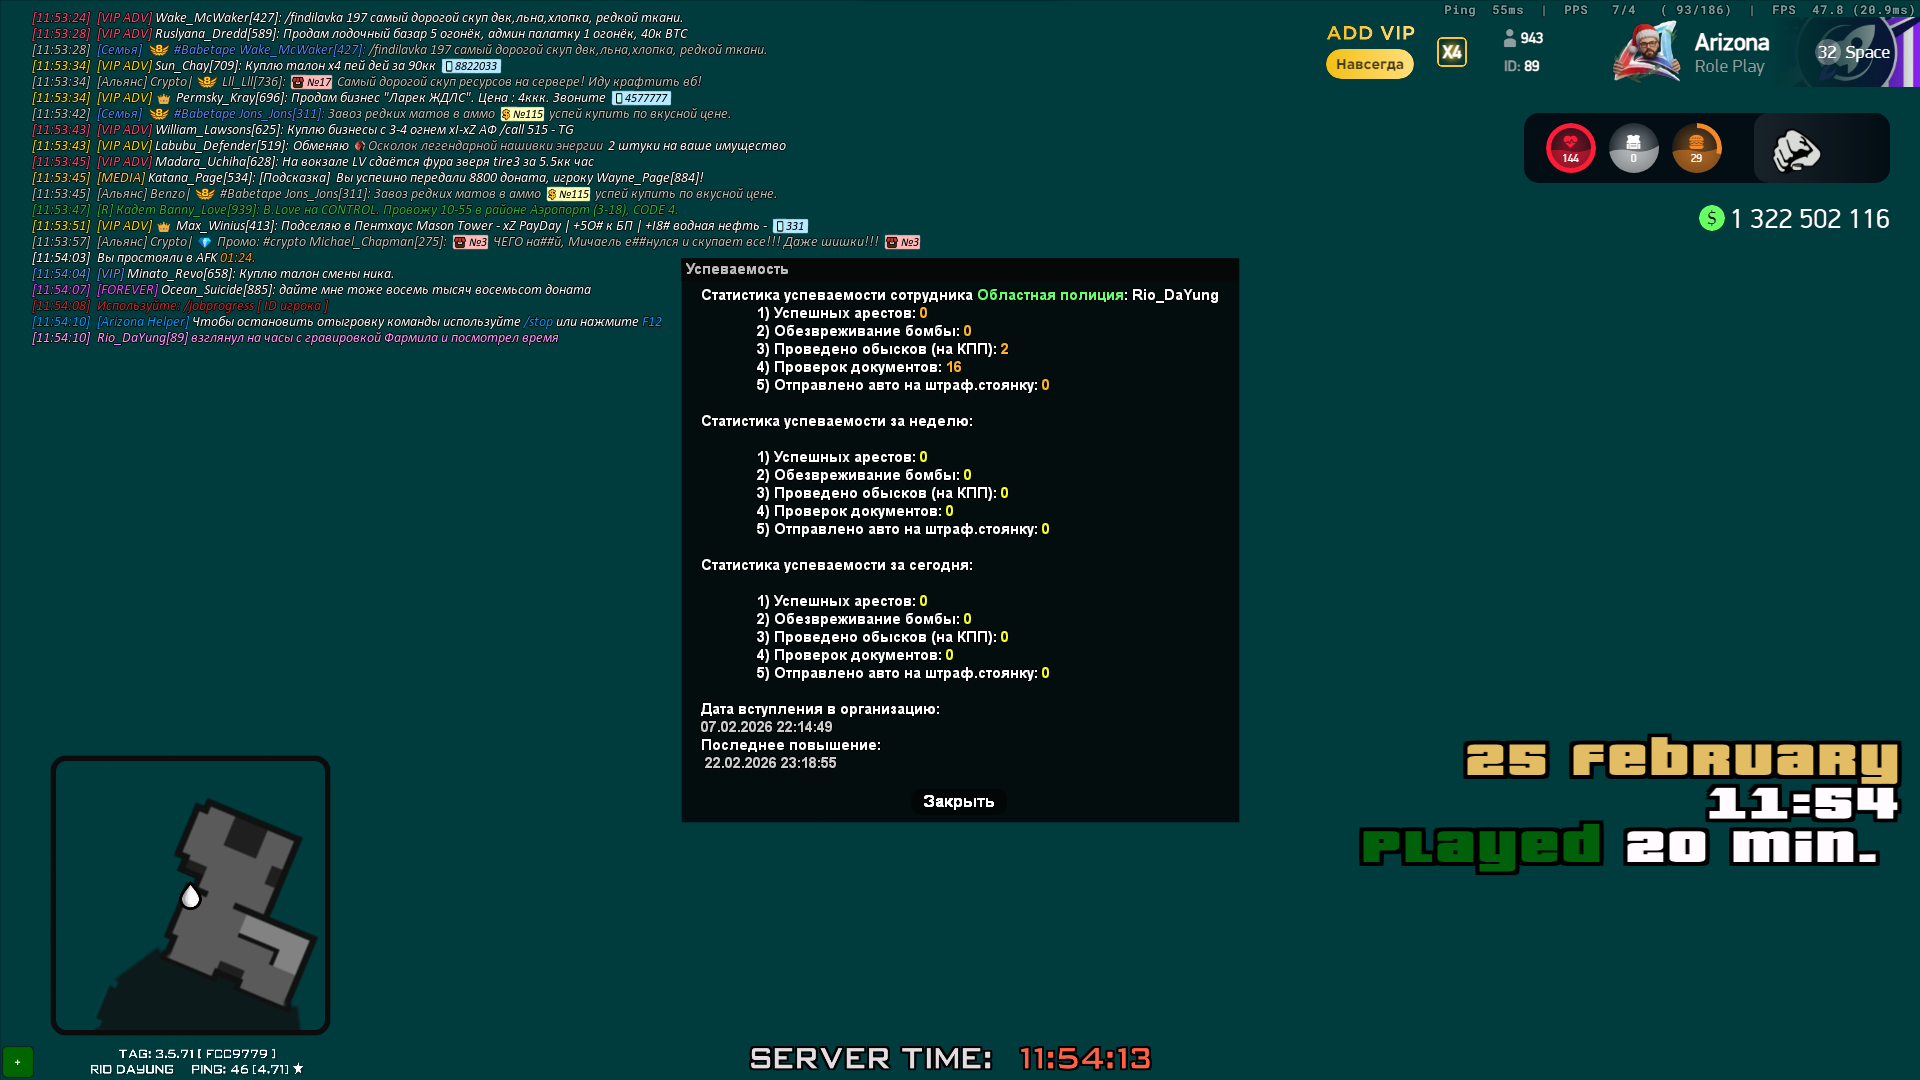
Task: Click the ADD VIP label
Action: click(1370, 33)
